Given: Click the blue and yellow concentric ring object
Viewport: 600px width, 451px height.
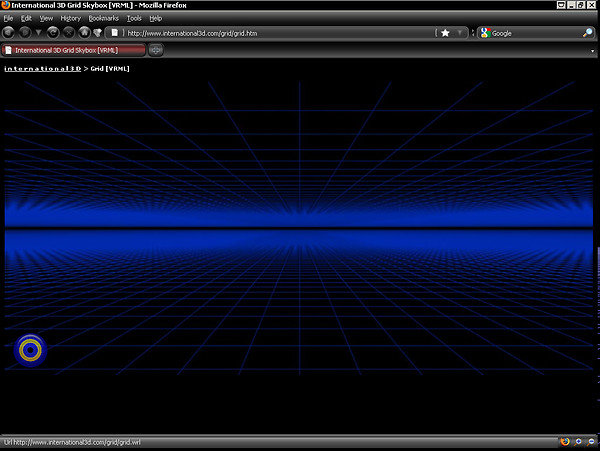Looking at the screenshot, I should click(30, 350).
